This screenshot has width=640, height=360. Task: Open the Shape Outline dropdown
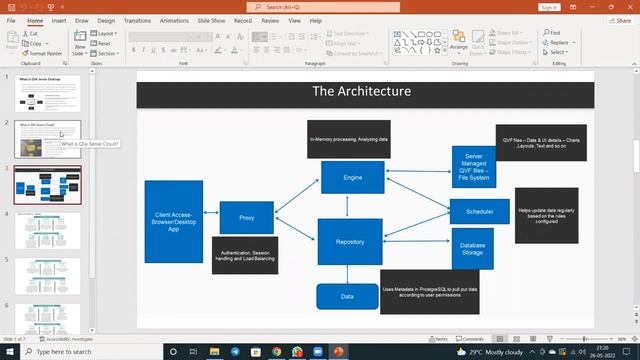click(511, 42)
